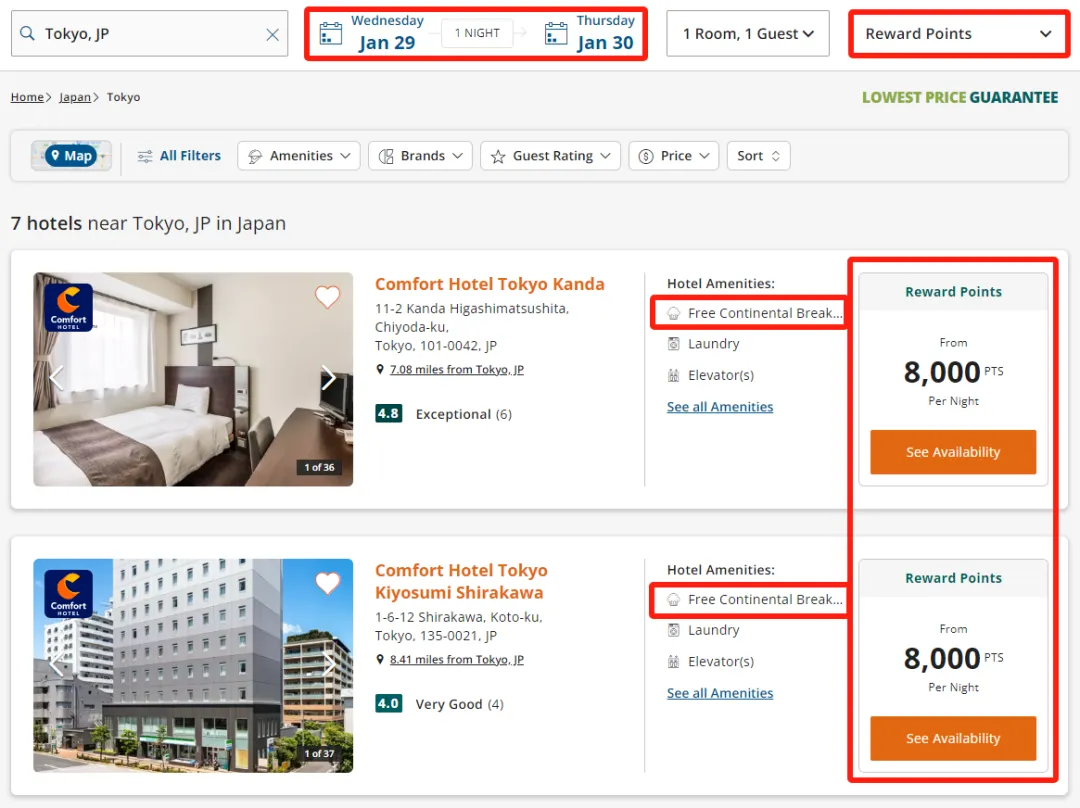Click See Availability for Comfort Hotel Tokyo Kanda
Image resolution: width=1080 pixels, height=808 pixels.
(952, 452)
